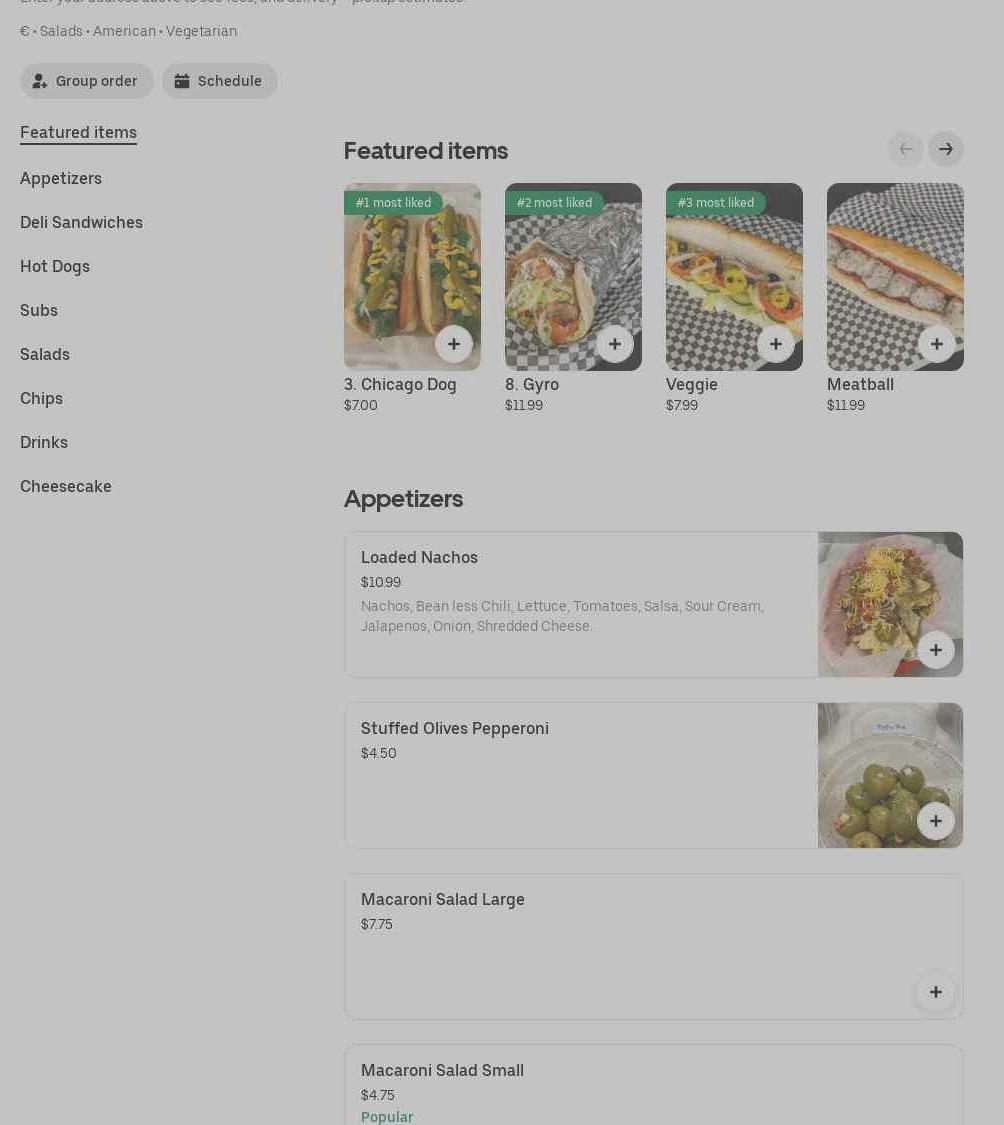Add 3. Chicago Dog with its plus icon
Screen dimensions: 1004x1125
[x=454, y=344]
